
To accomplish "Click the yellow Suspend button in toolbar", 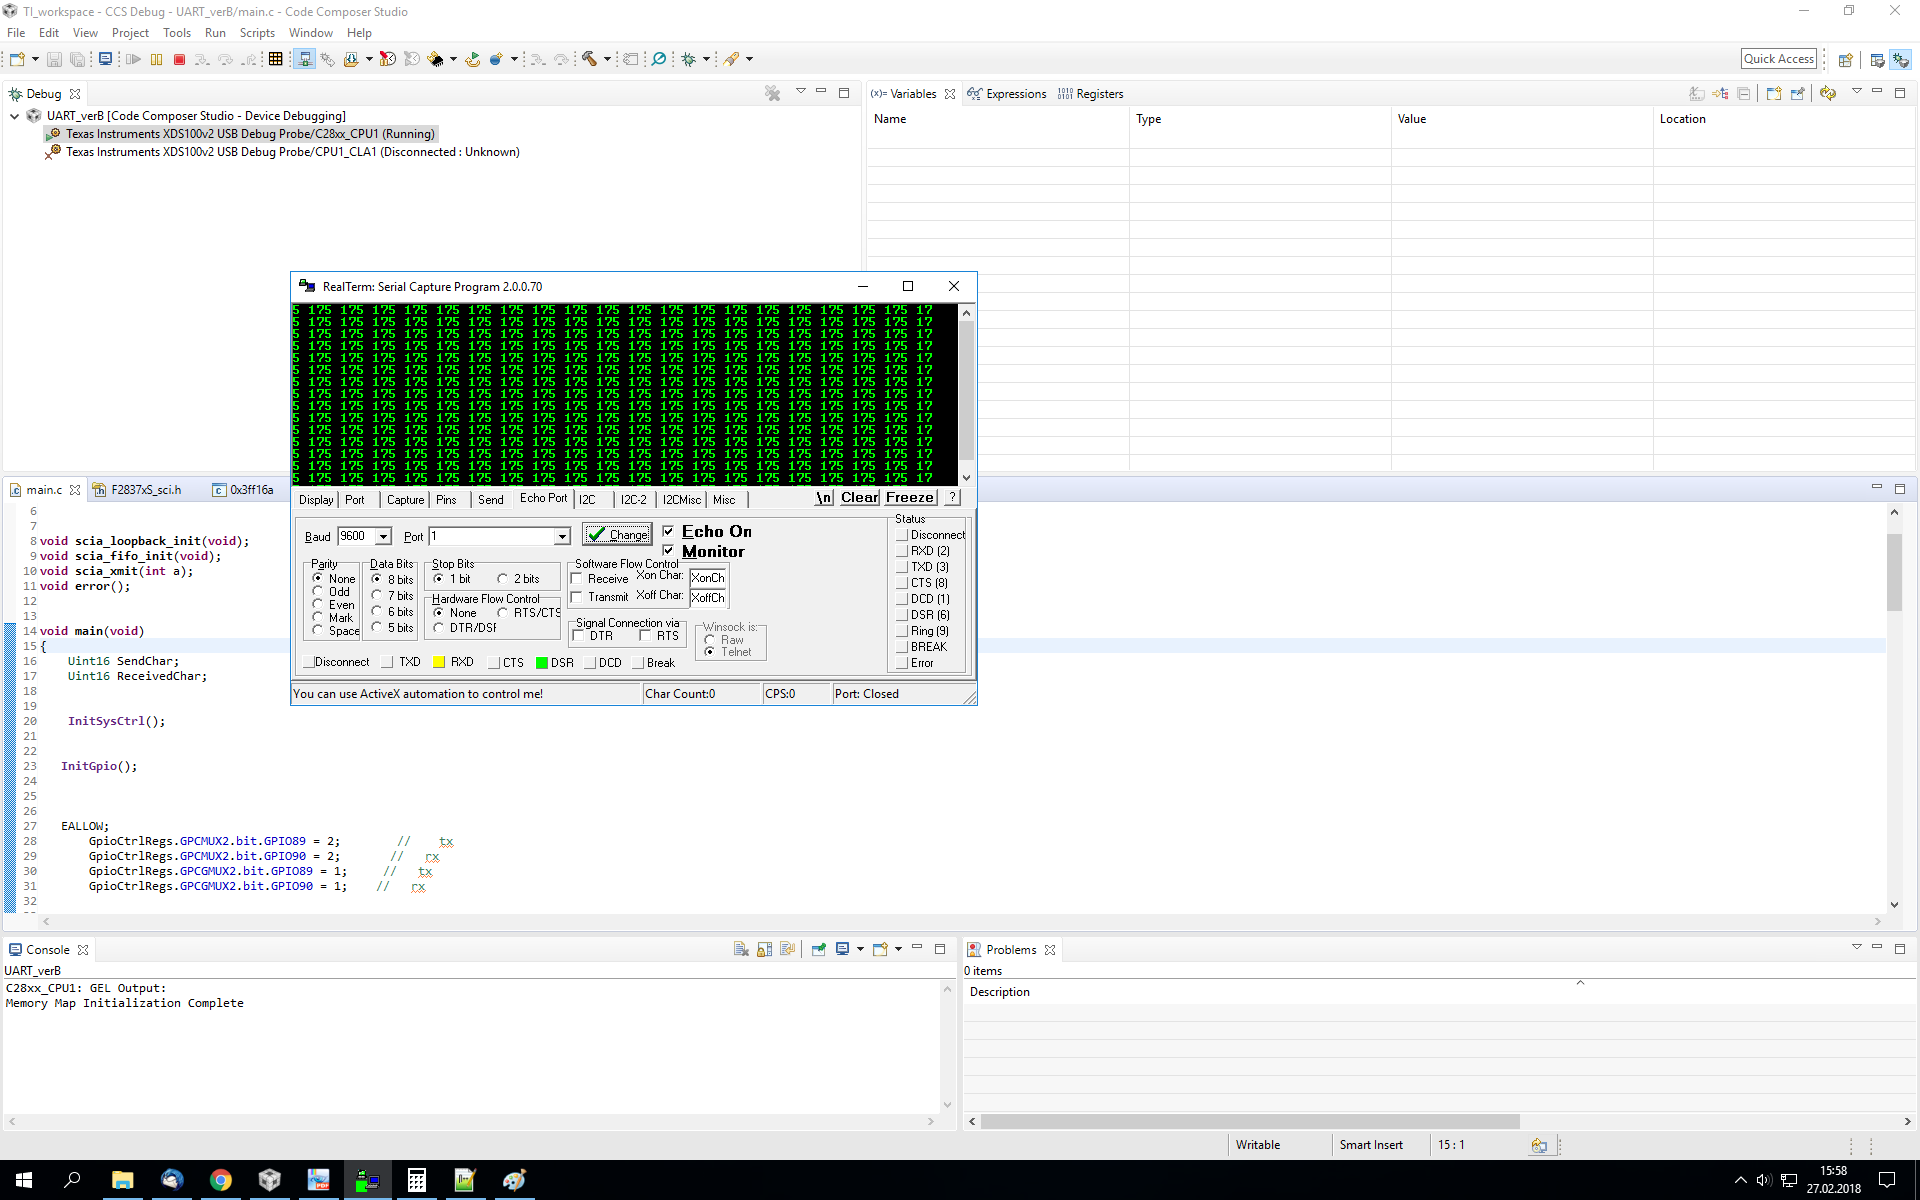I will click(156, 60).
